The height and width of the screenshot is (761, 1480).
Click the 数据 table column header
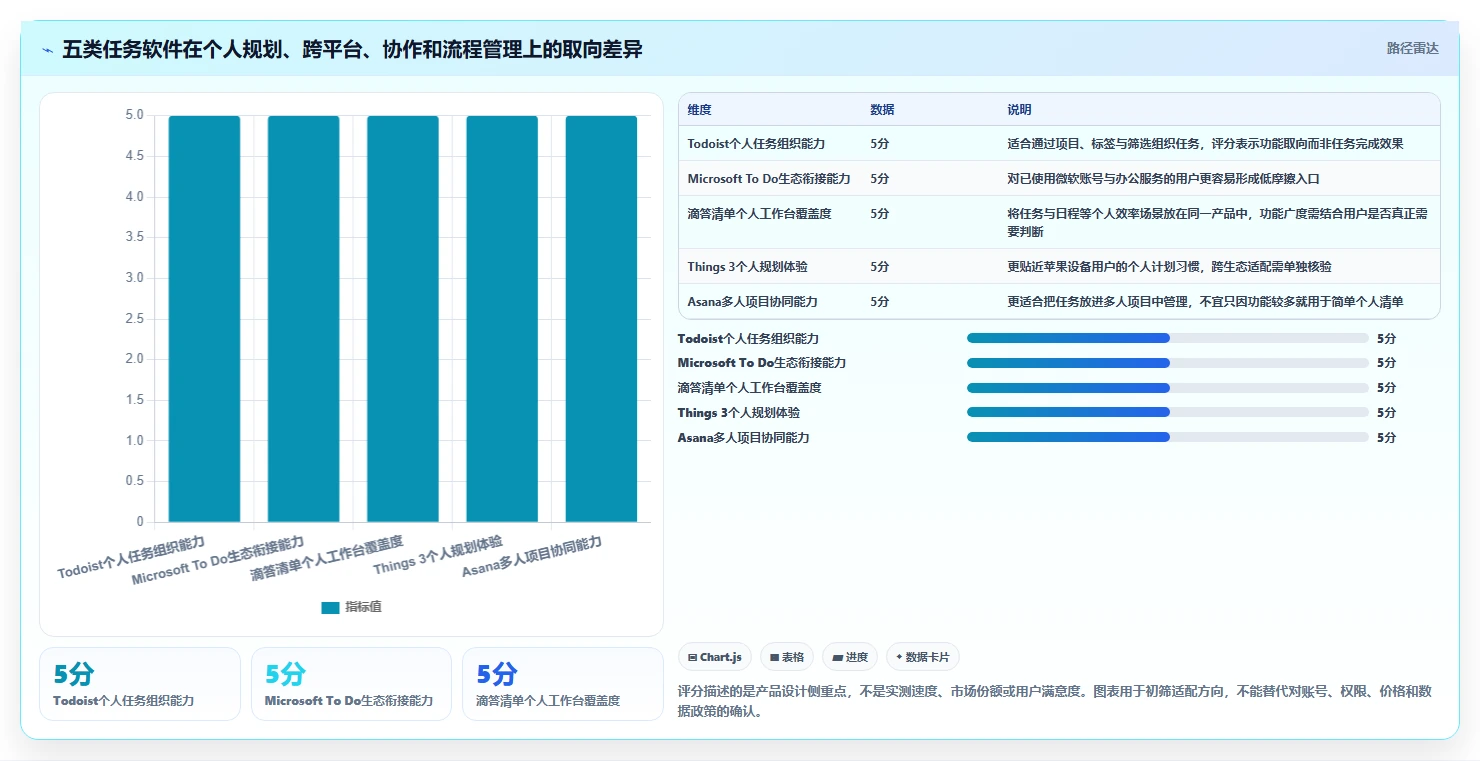click(882, 110)
